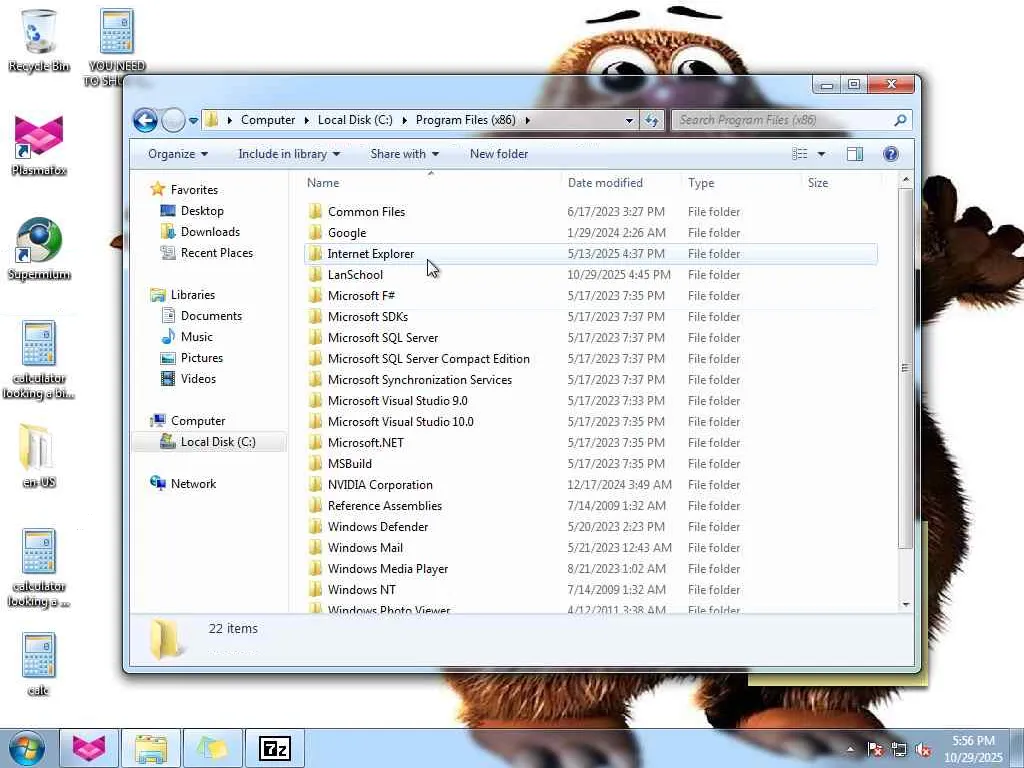Sort by the Type column header

(x=741, y=183)
